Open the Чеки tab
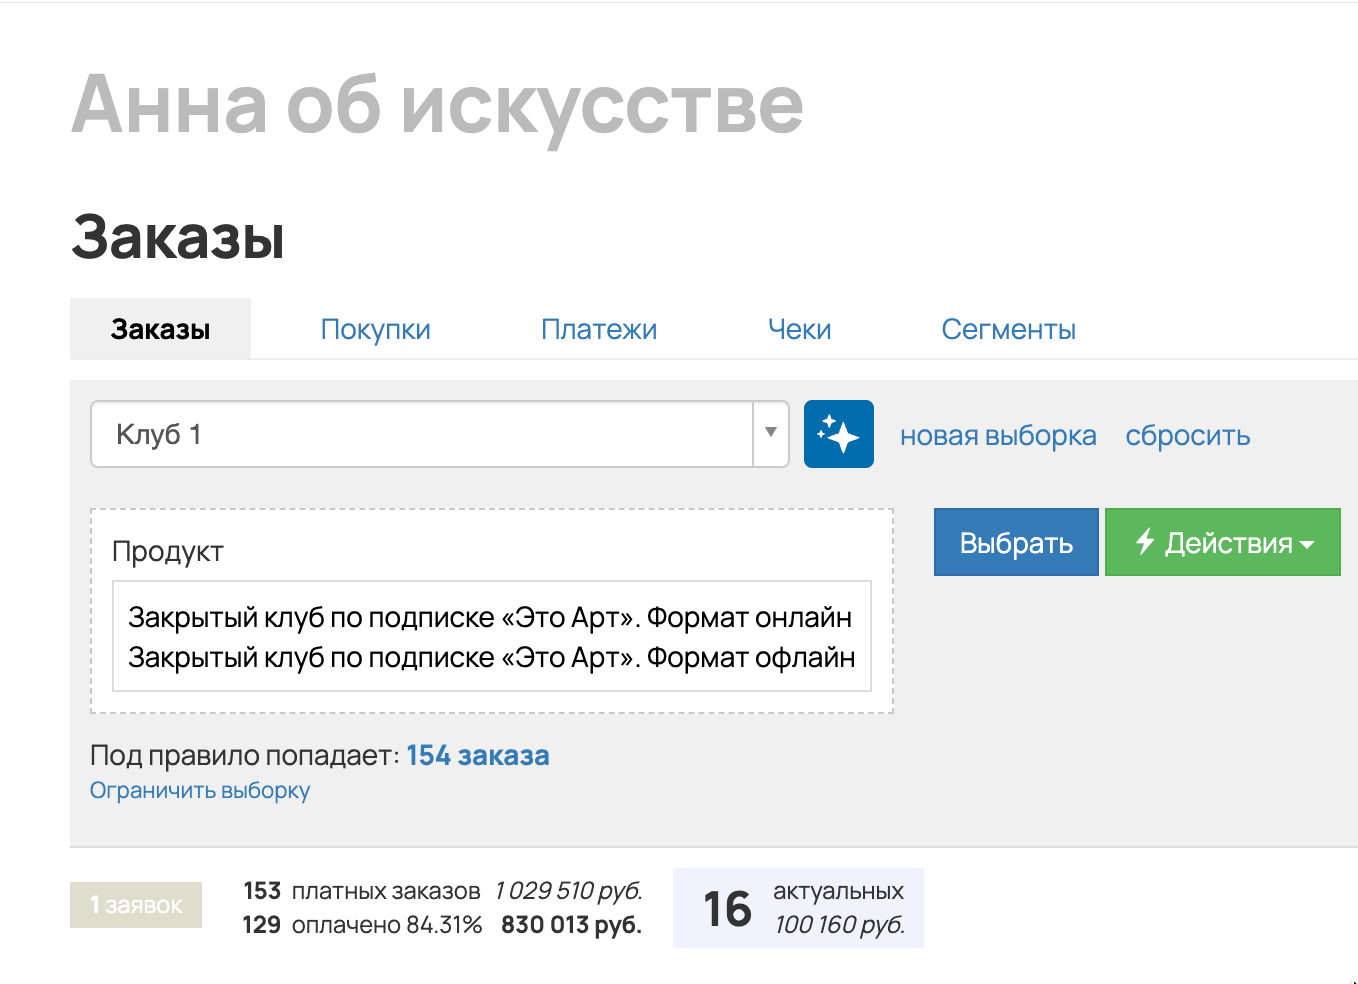 coord(799,329)
